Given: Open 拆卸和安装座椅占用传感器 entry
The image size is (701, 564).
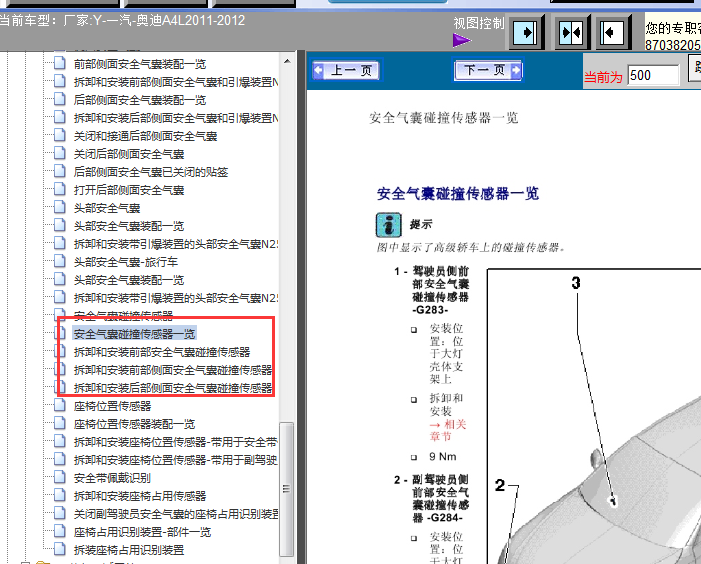Looking at the screenshot, I should click(139, 496).
